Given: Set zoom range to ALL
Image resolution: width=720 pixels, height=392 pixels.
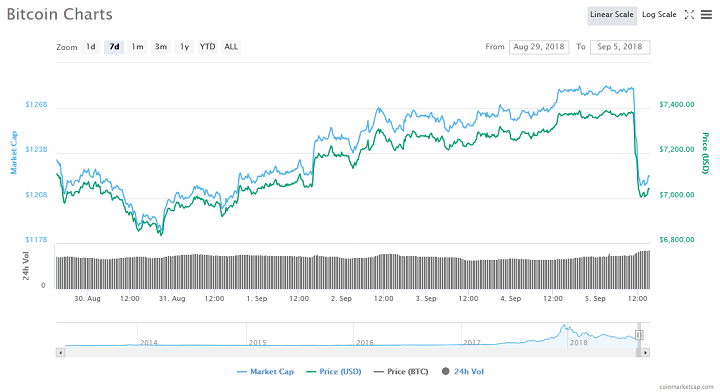Looking at the screenshot, I should click(x=231, y=47).
